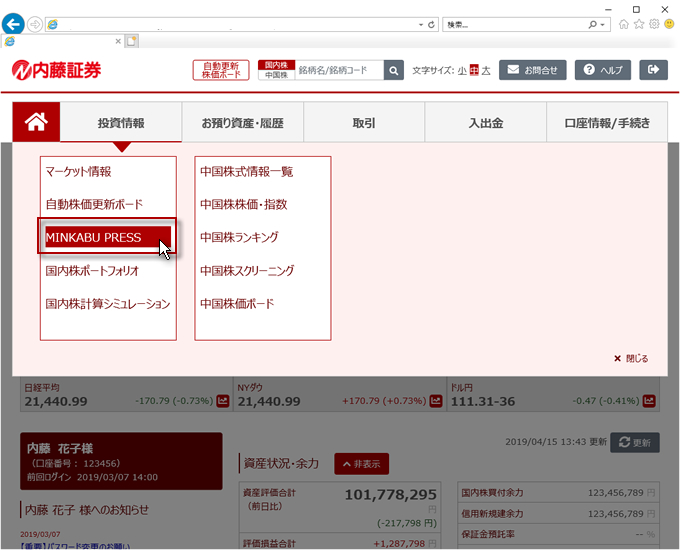Go back with browser back arrow
This screenshot has width=680, height=550.
click(14, 24)
